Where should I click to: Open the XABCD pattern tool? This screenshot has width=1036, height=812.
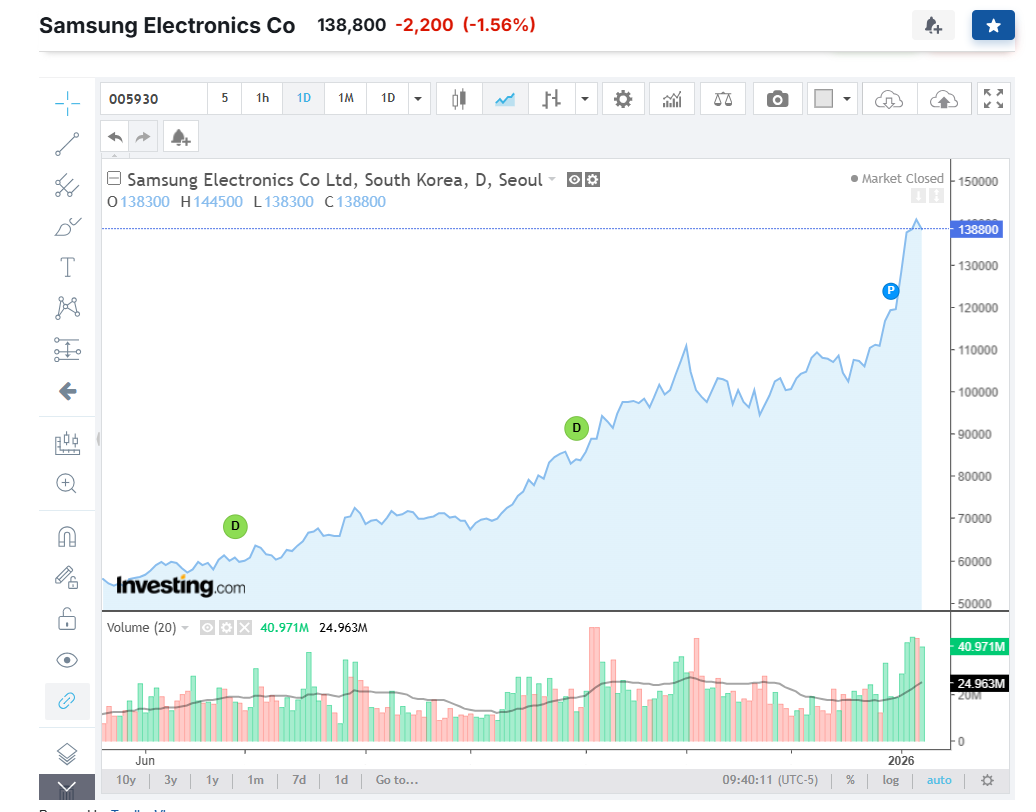67,308
